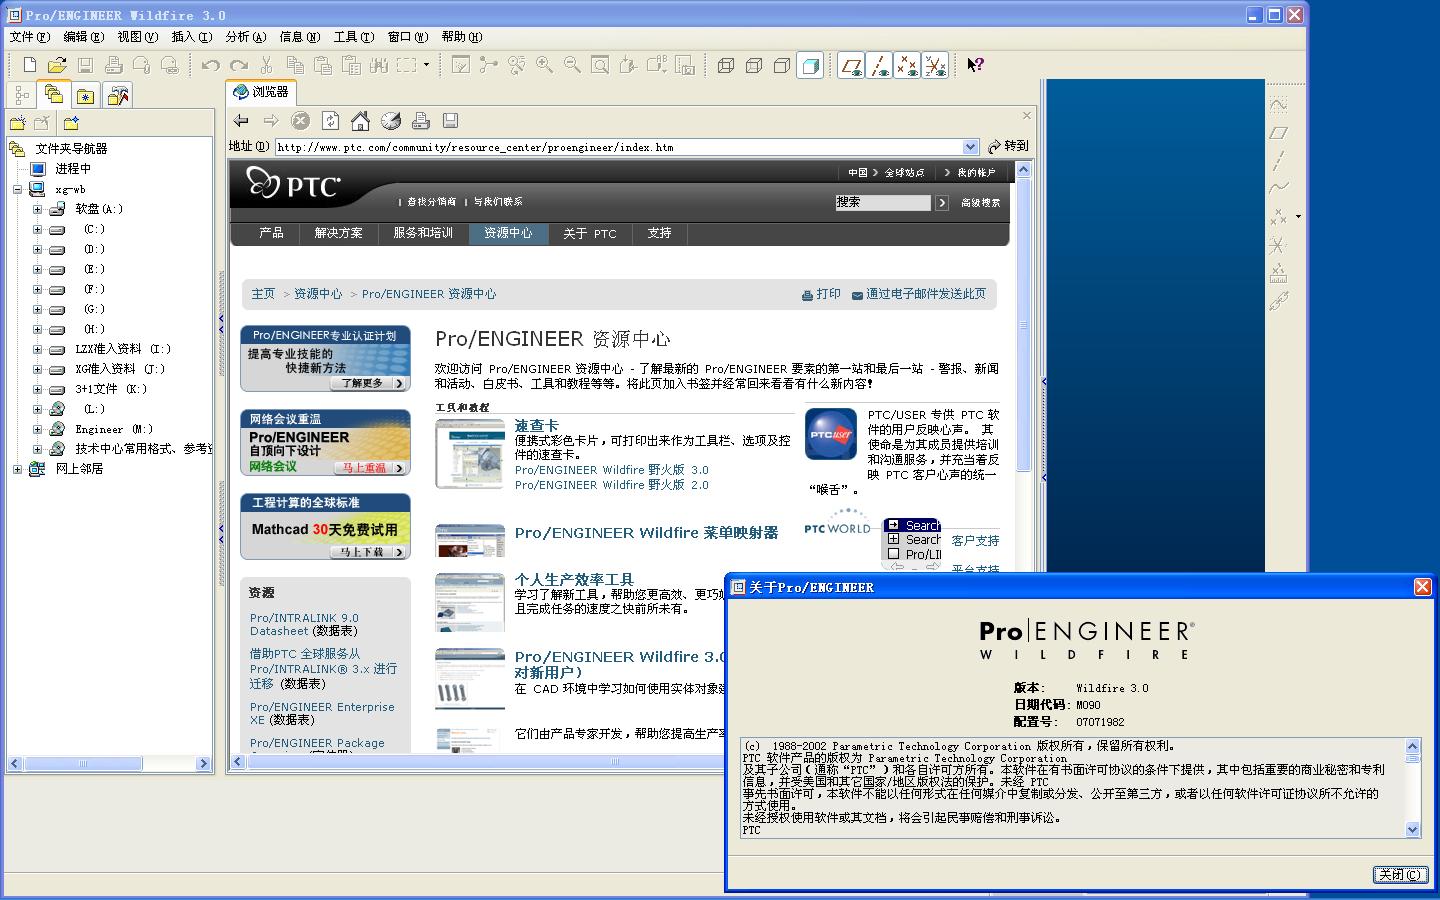Open the Favorites navigator tab icon

pos(86,95)
